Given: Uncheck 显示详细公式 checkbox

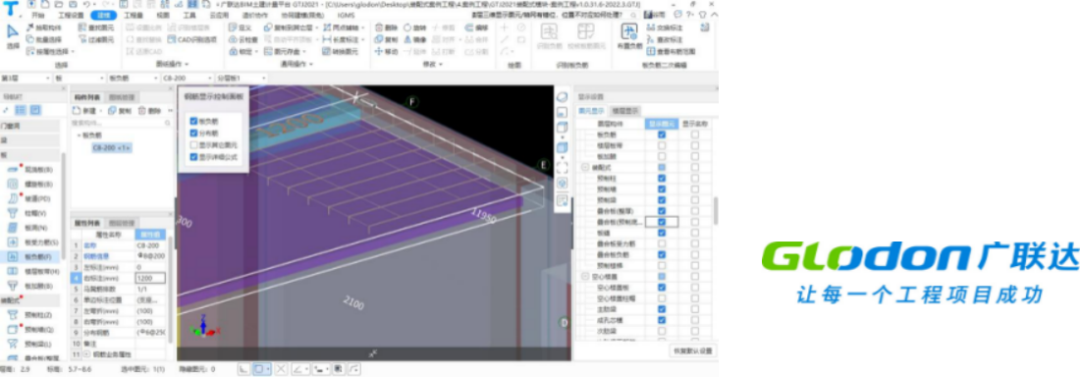Looking at the screenshot, I should click(194, 156).
